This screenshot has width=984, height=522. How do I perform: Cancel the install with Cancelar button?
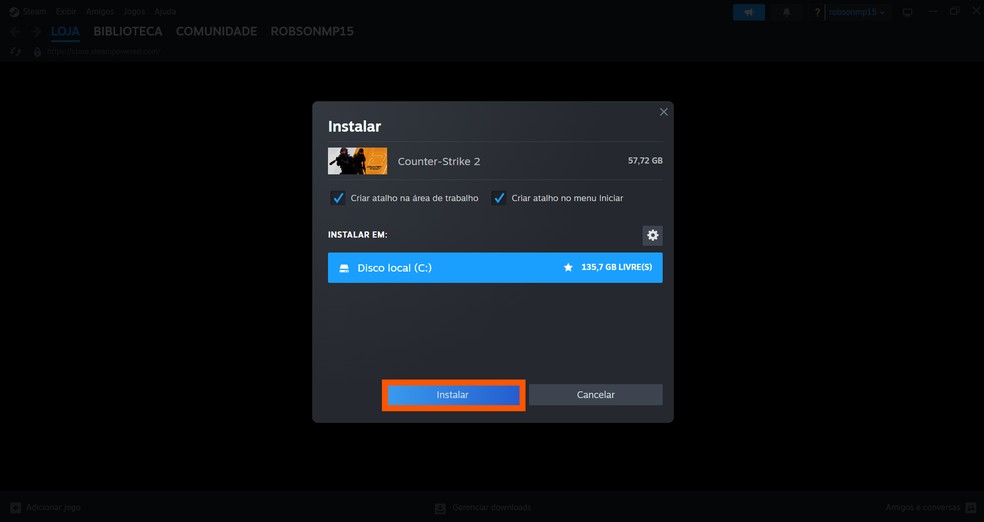coord(596,395)
